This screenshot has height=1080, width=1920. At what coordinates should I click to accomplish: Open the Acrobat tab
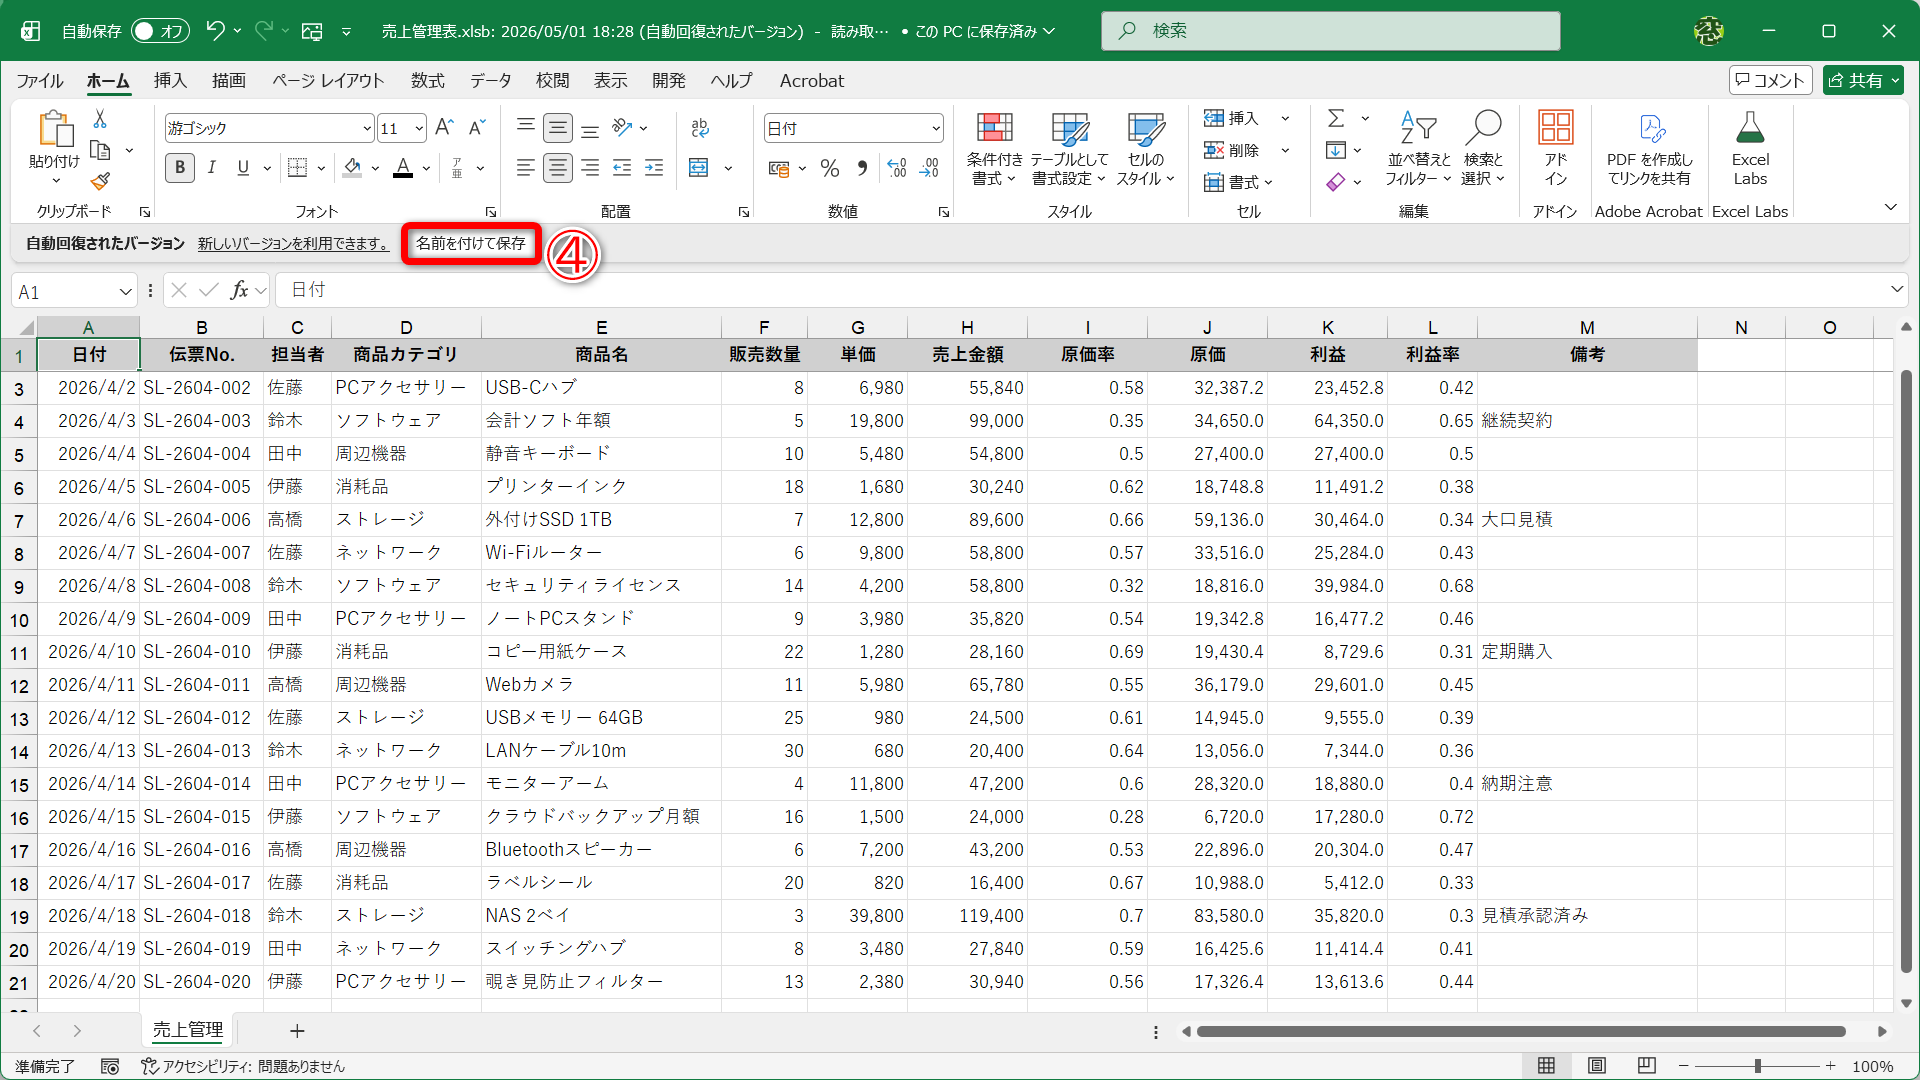click(x=812, y=81)
